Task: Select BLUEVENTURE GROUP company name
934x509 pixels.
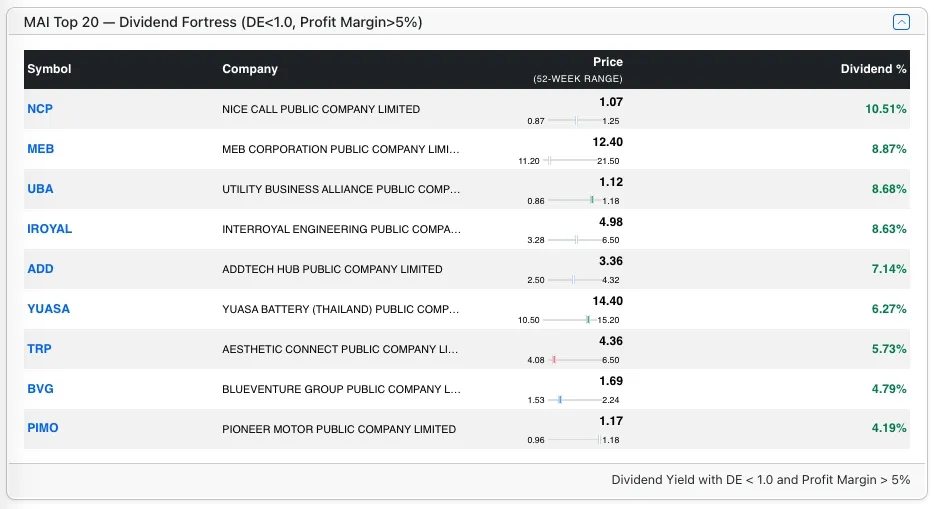Action: tap(341, 388)
